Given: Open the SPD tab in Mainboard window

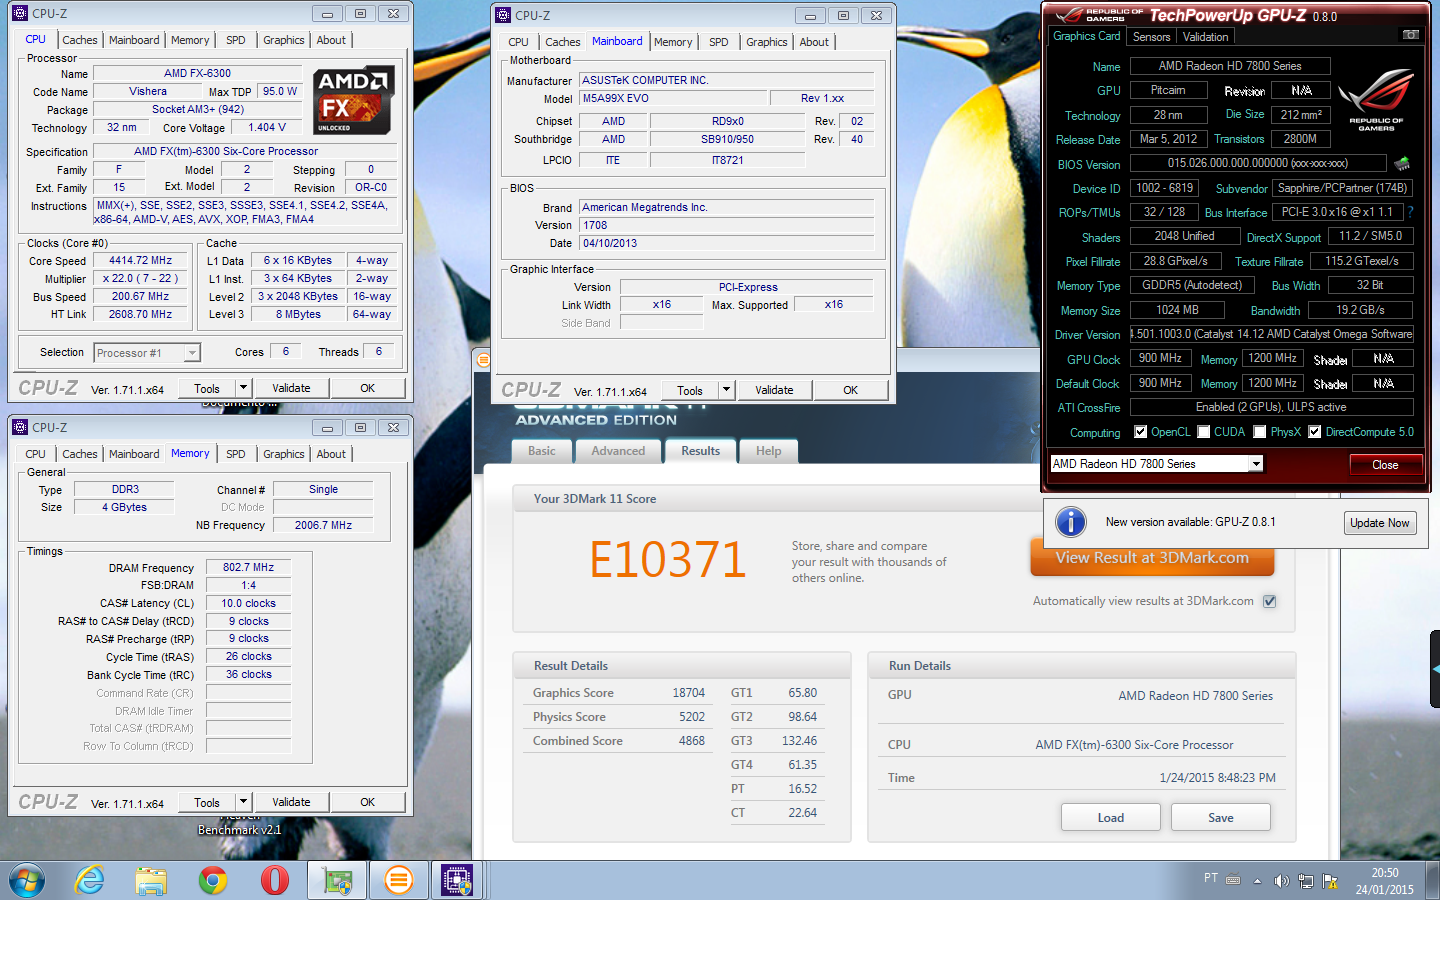Looking at the screenshot, I should click(x=718, y=42).
